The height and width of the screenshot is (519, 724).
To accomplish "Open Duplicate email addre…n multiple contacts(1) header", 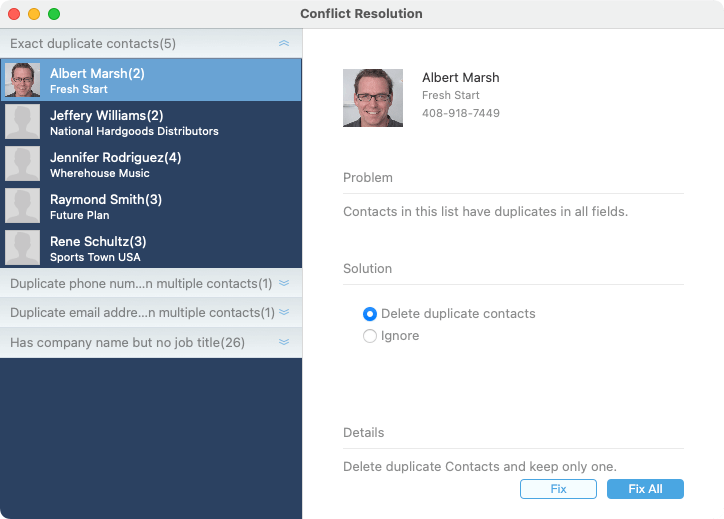I will click(x=151, y=313).
